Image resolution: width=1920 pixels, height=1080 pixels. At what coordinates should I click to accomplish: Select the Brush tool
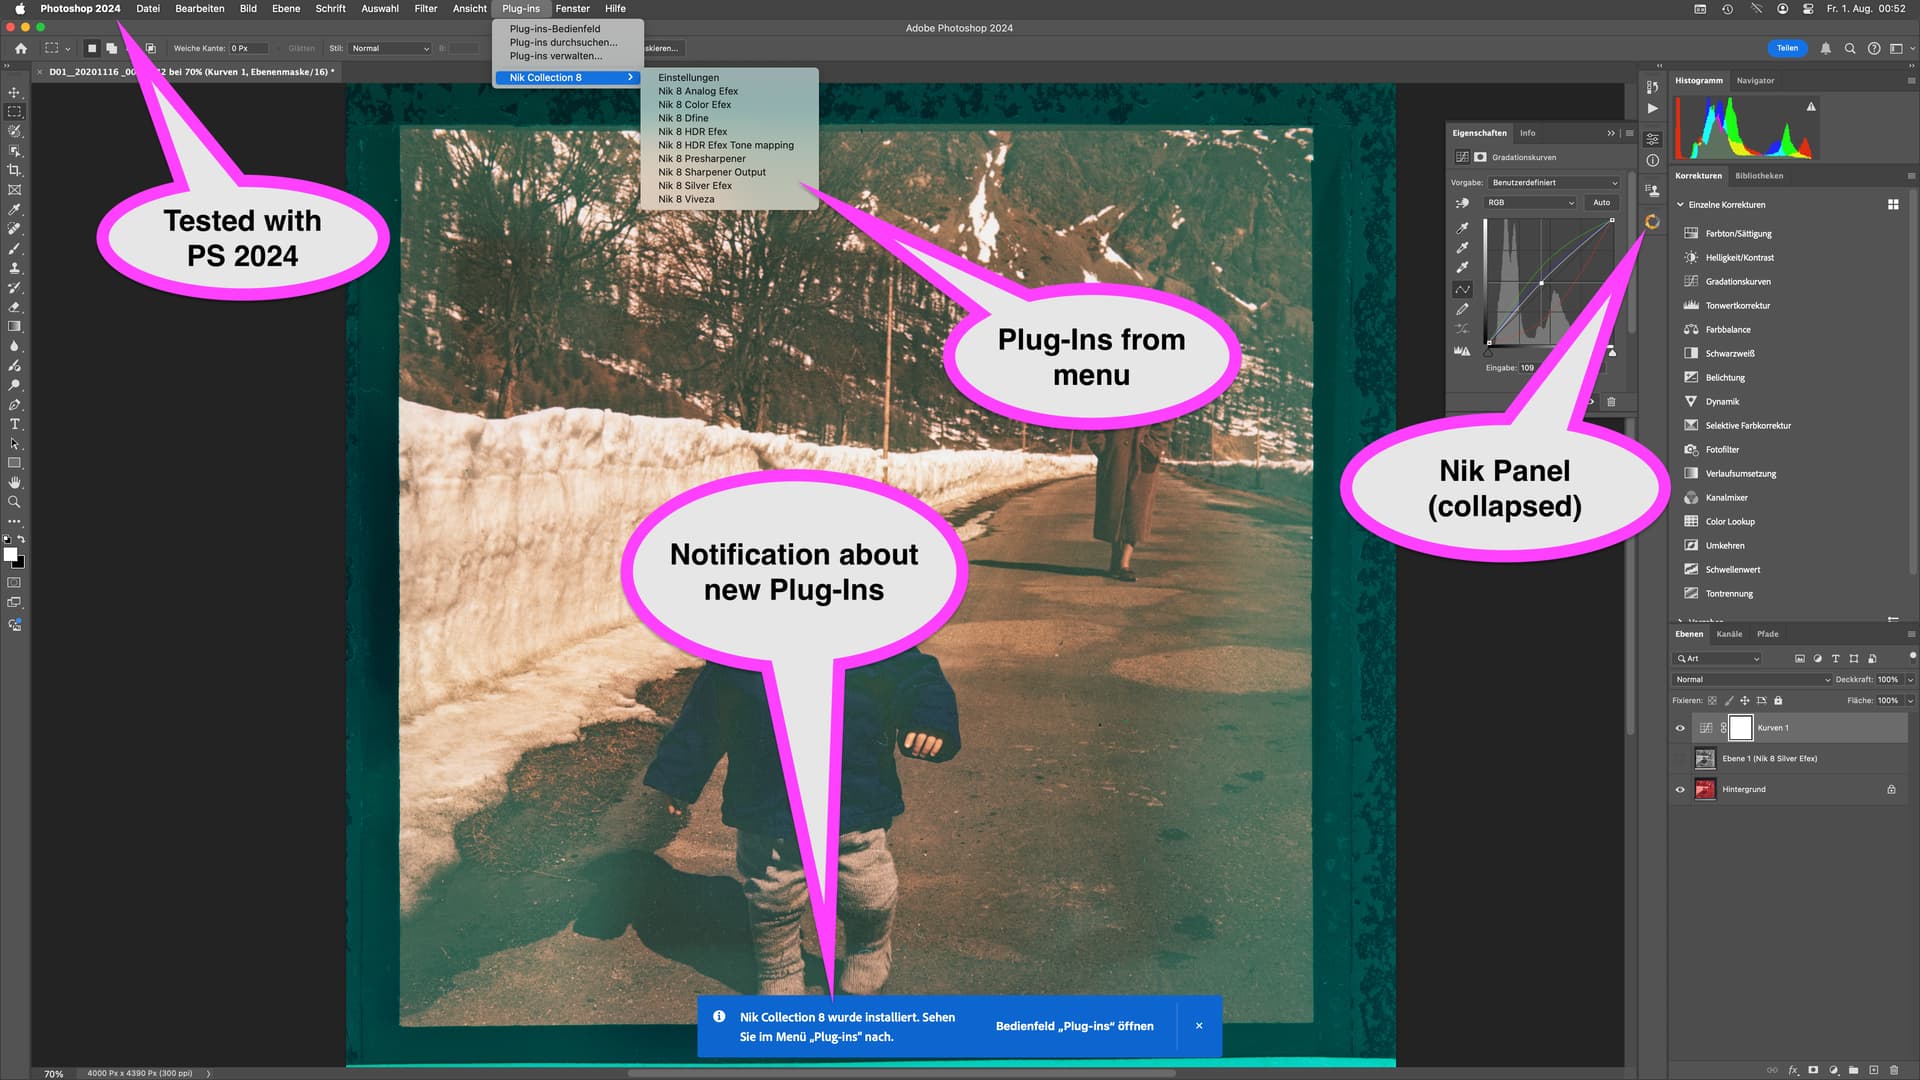coord(14,248)
